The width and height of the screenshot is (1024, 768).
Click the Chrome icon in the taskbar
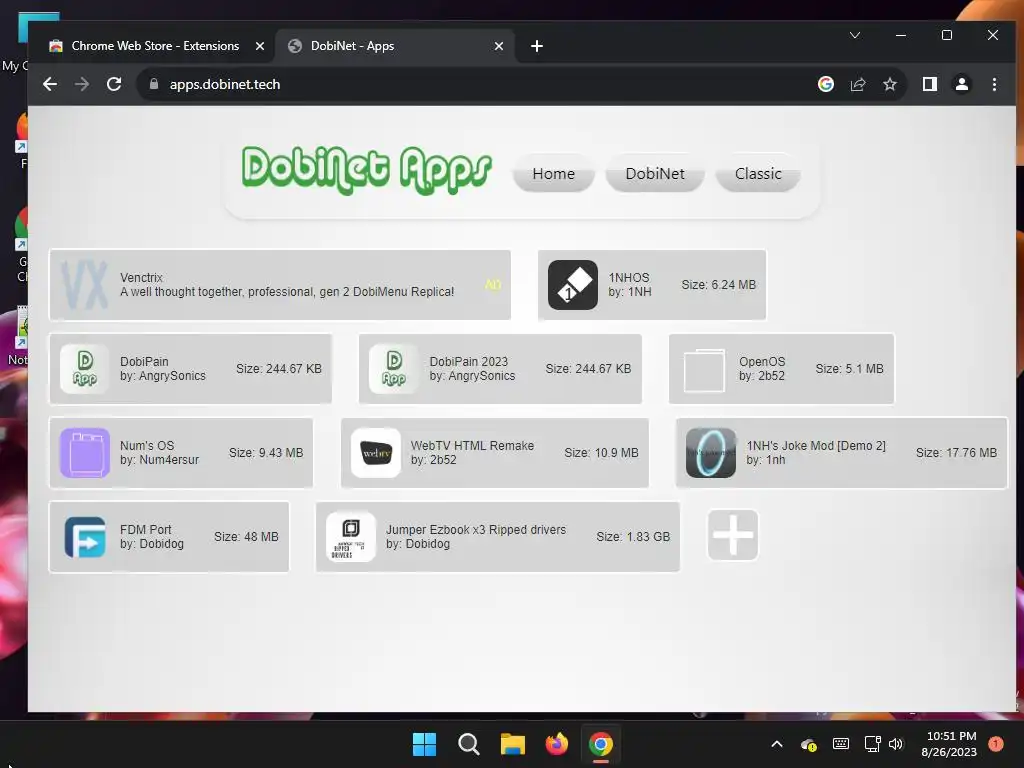coord(601,744)
